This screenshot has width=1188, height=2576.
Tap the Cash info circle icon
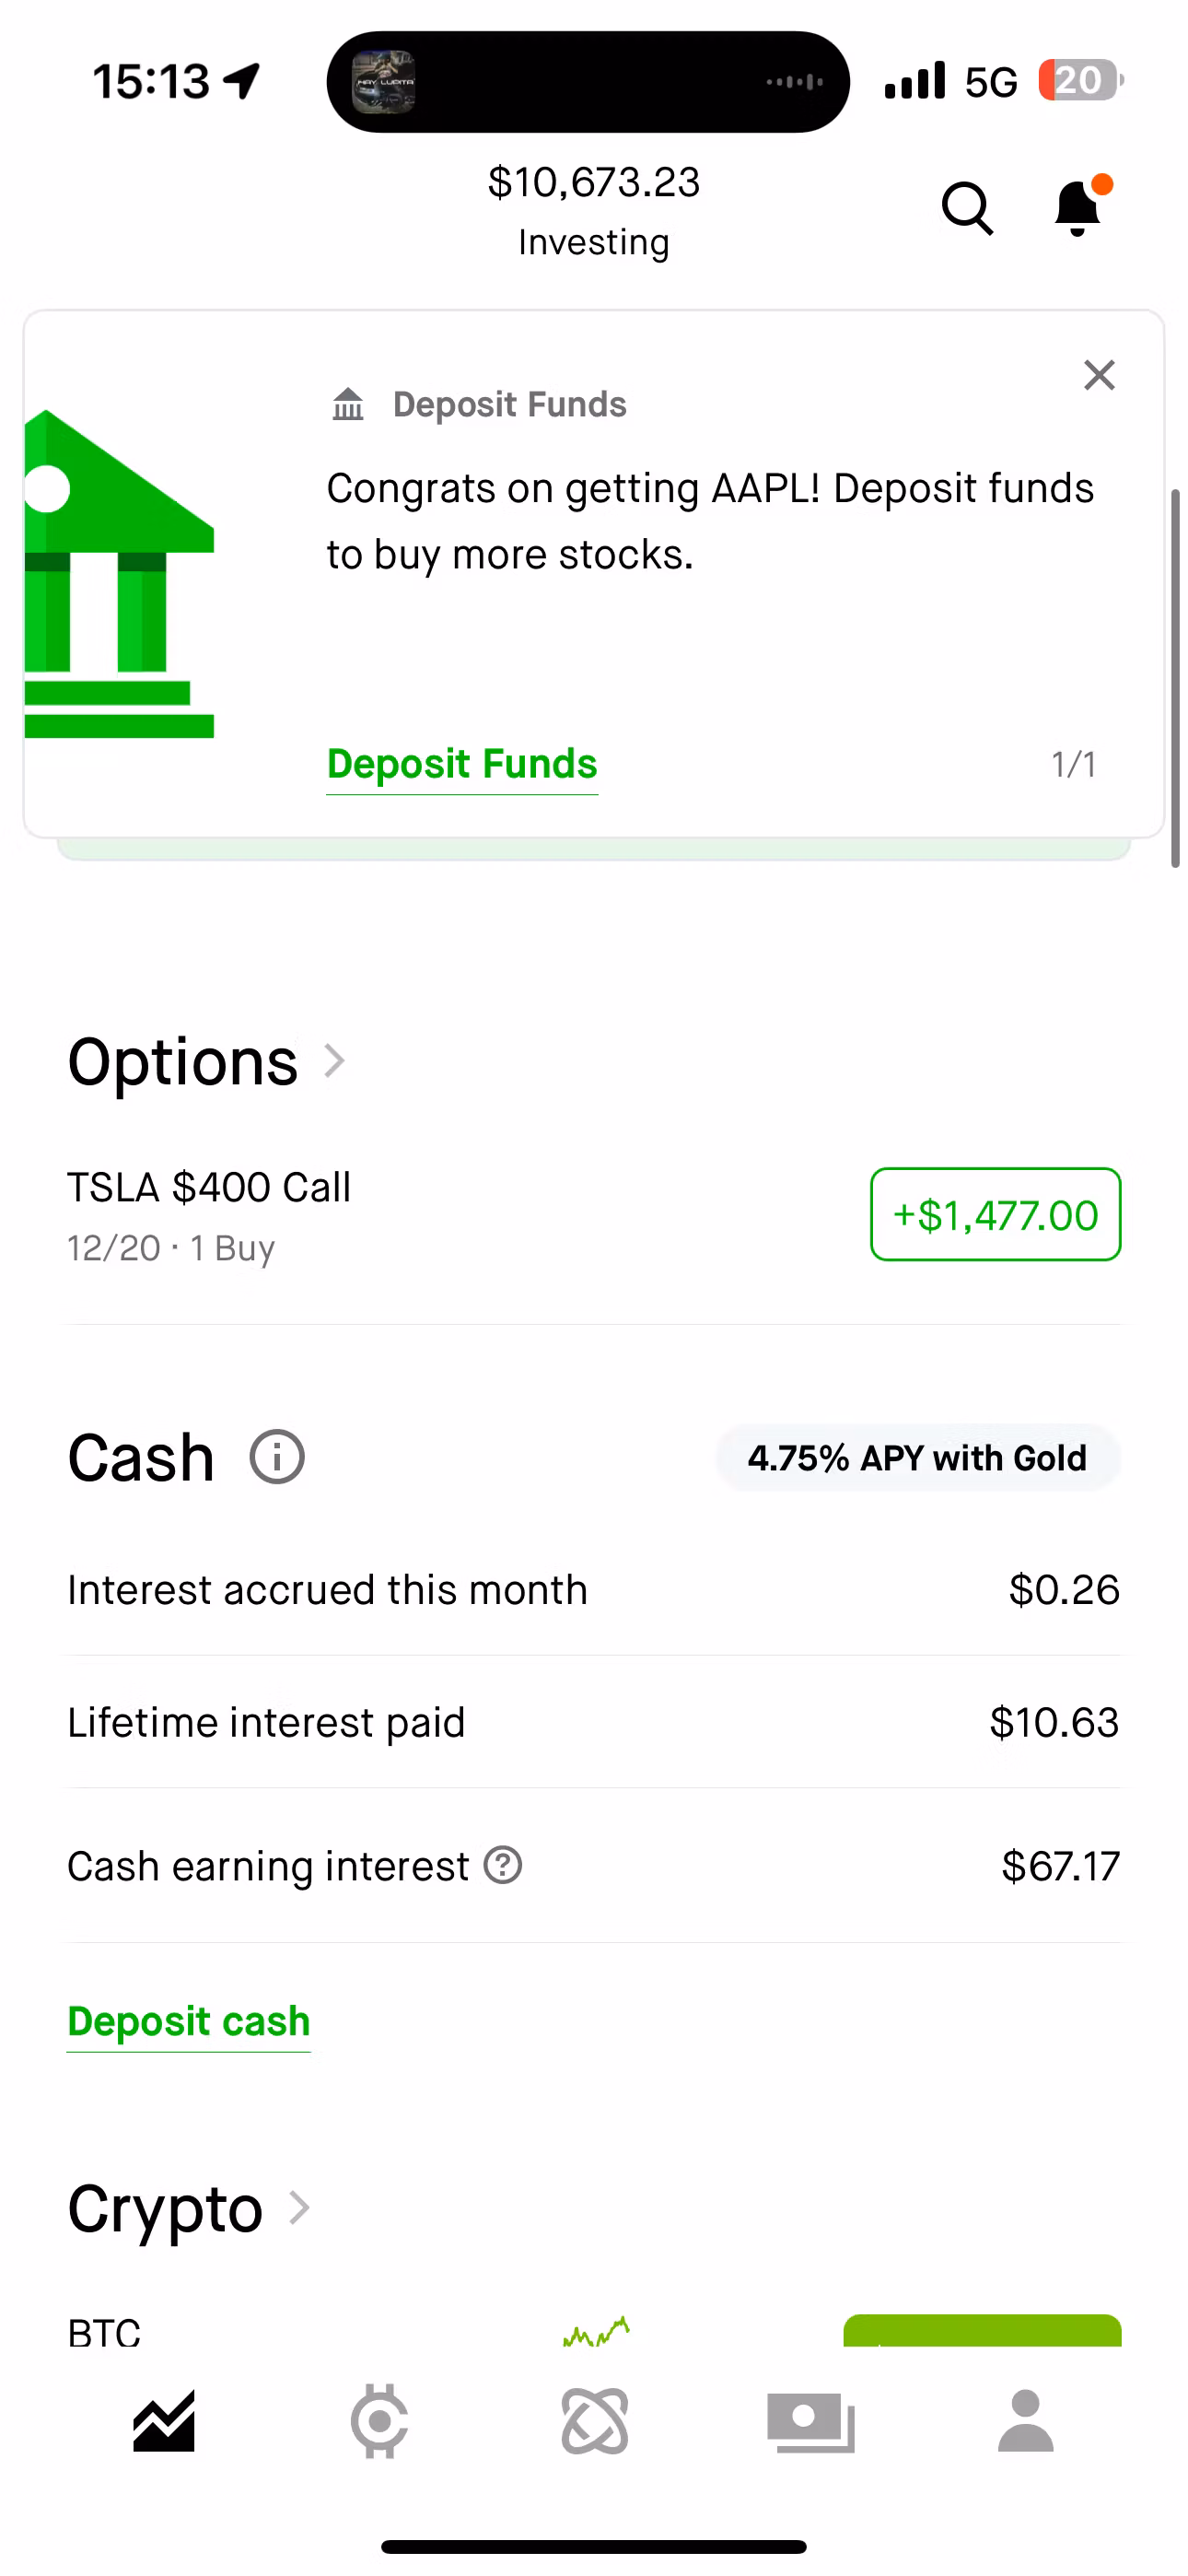pyautogui.click(x=277, y=1457)
